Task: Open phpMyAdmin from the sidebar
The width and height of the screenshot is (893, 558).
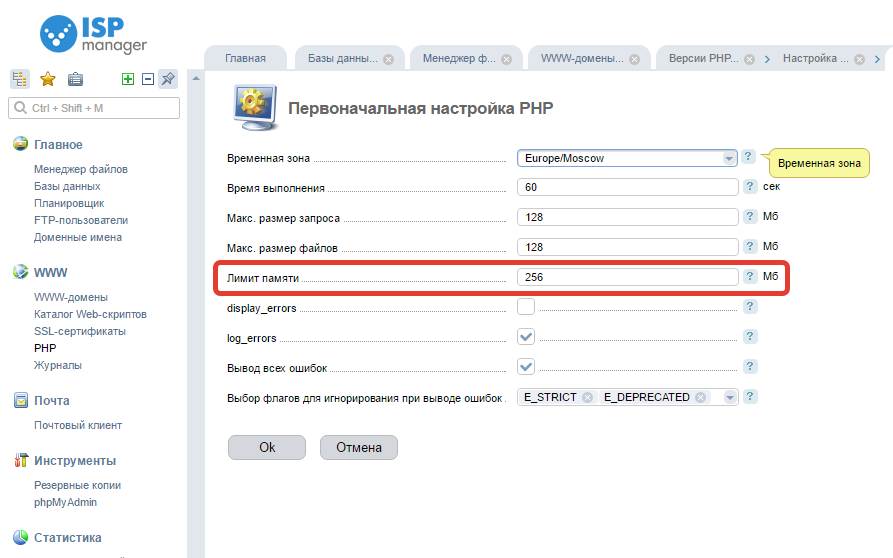Action: [65, 502]
